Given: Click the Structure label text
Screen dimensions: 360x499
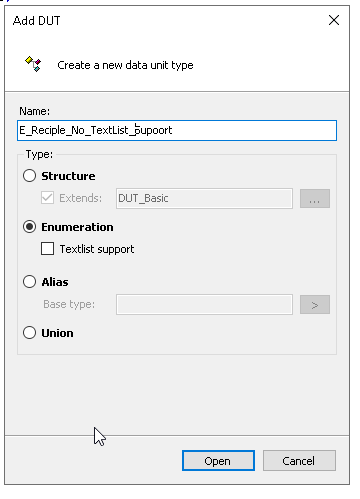Looking at the screenshot, I should (68, 176).
